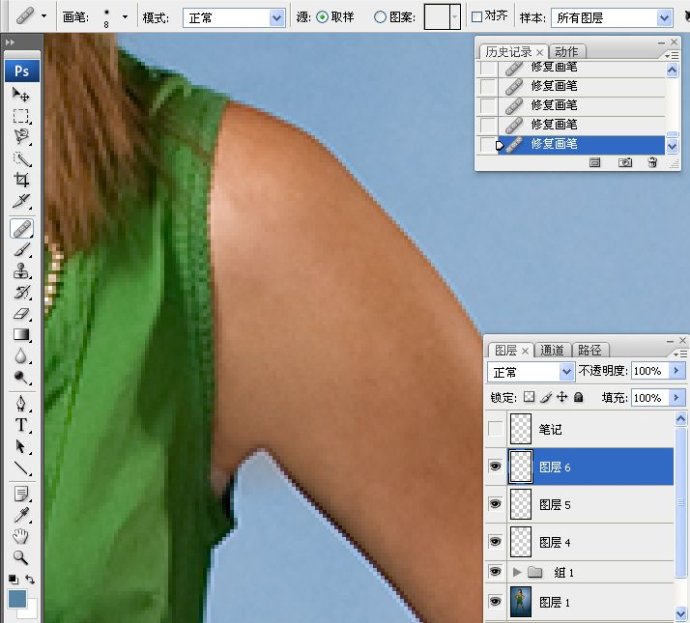This screenshot has height=623, width=690.
Task: Lock image pixels
Action: [546, 397]
